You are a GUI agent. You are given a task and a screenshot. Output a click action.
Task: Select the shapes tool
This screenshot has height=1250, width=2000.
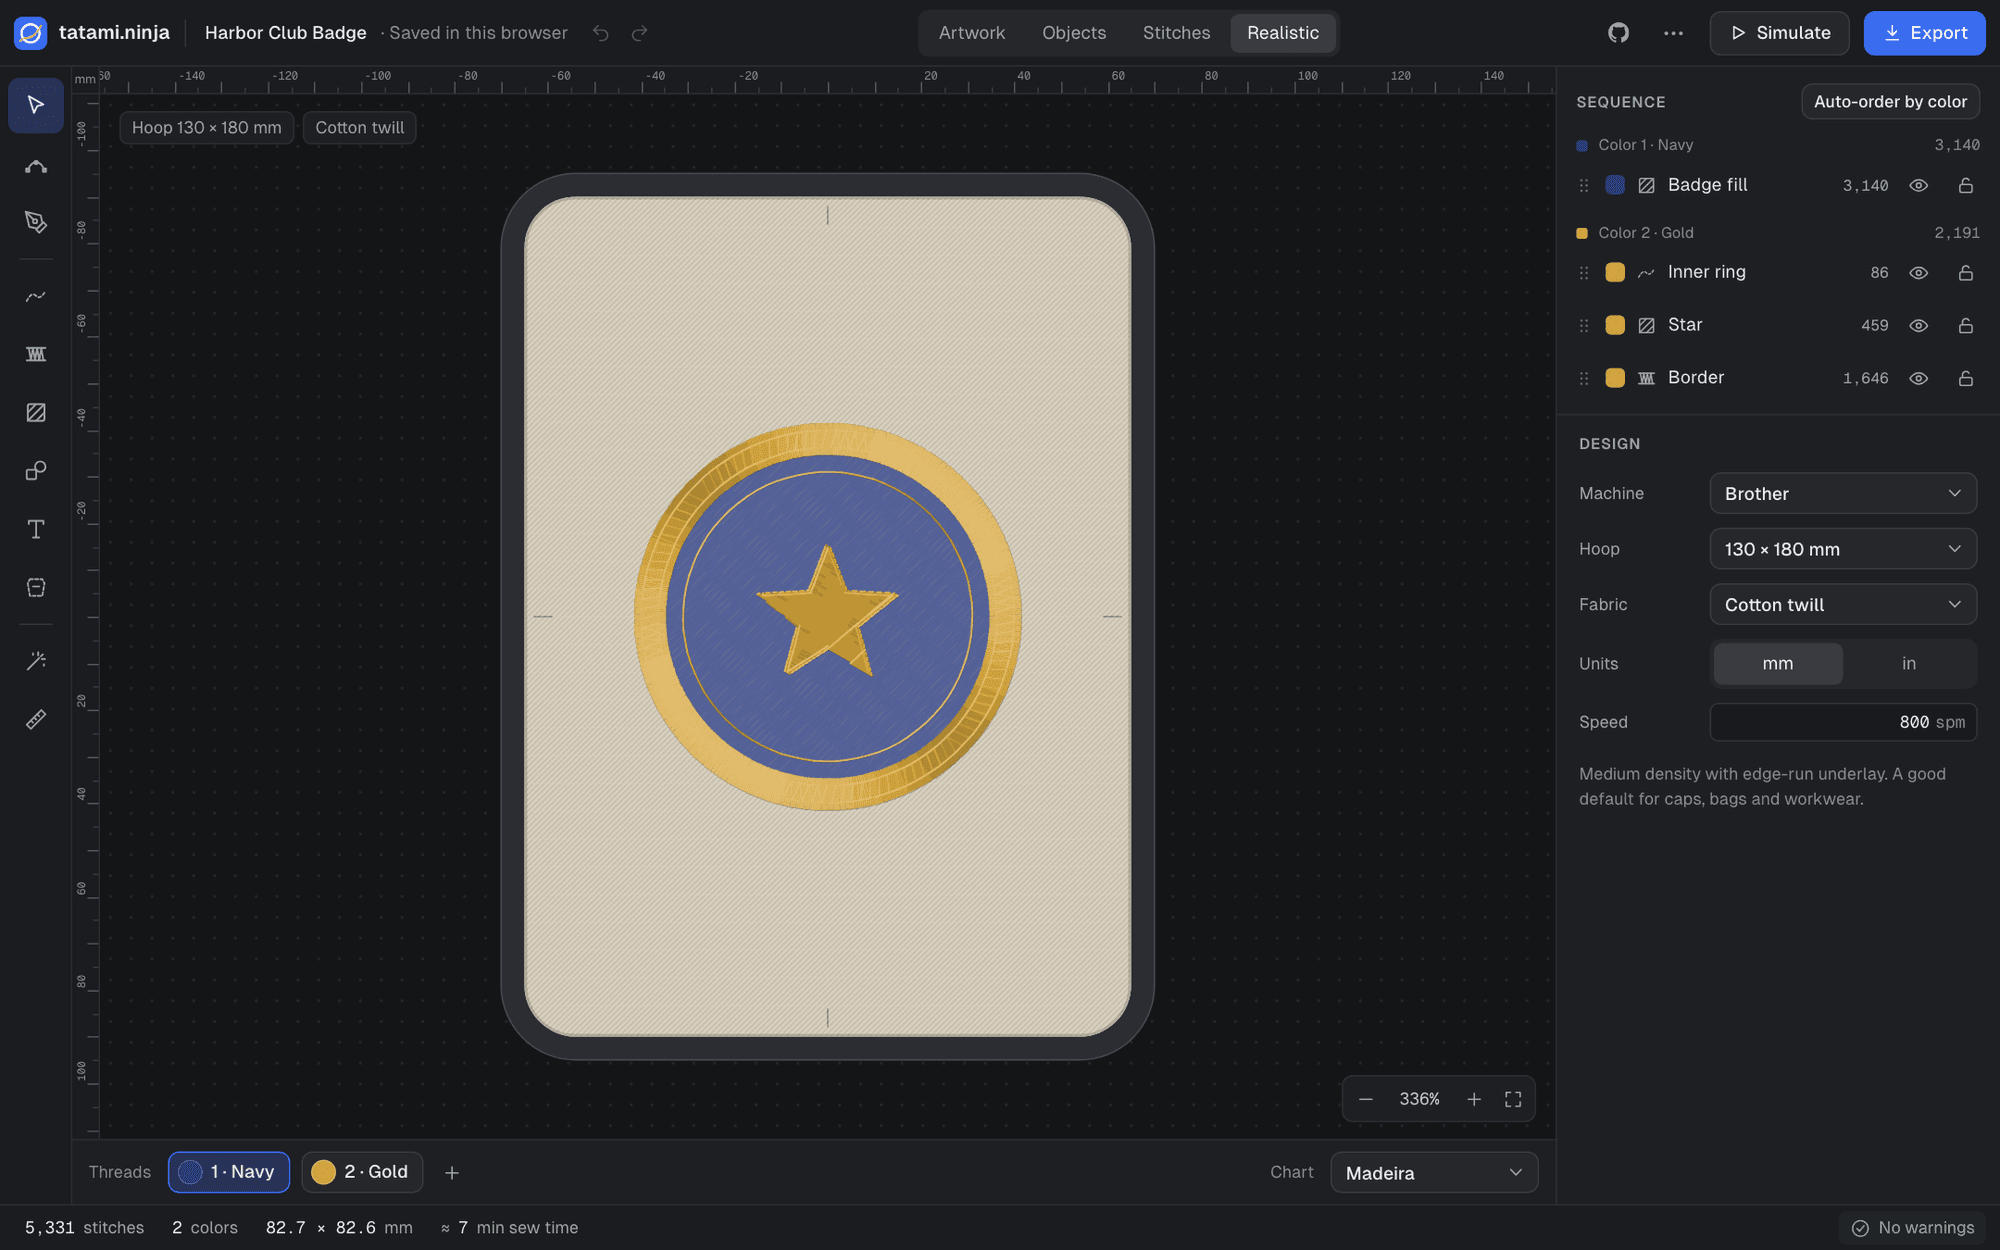tap(36, 470)
